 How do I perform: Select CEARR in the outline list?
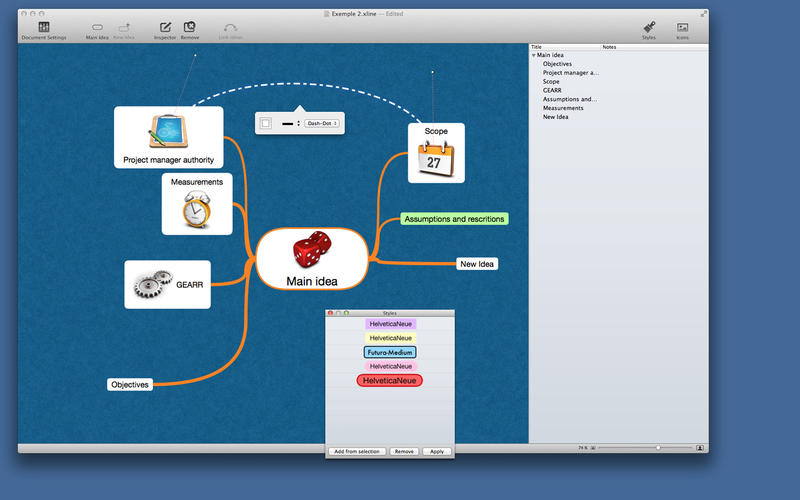552,90
